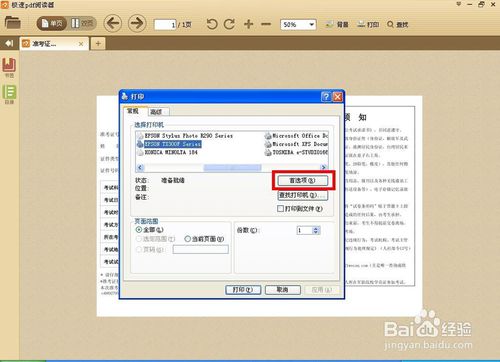Viewport: 500px width, 362px height.
Task: Select the Microsoft XPS Document printer
Action: click(296, 144)
